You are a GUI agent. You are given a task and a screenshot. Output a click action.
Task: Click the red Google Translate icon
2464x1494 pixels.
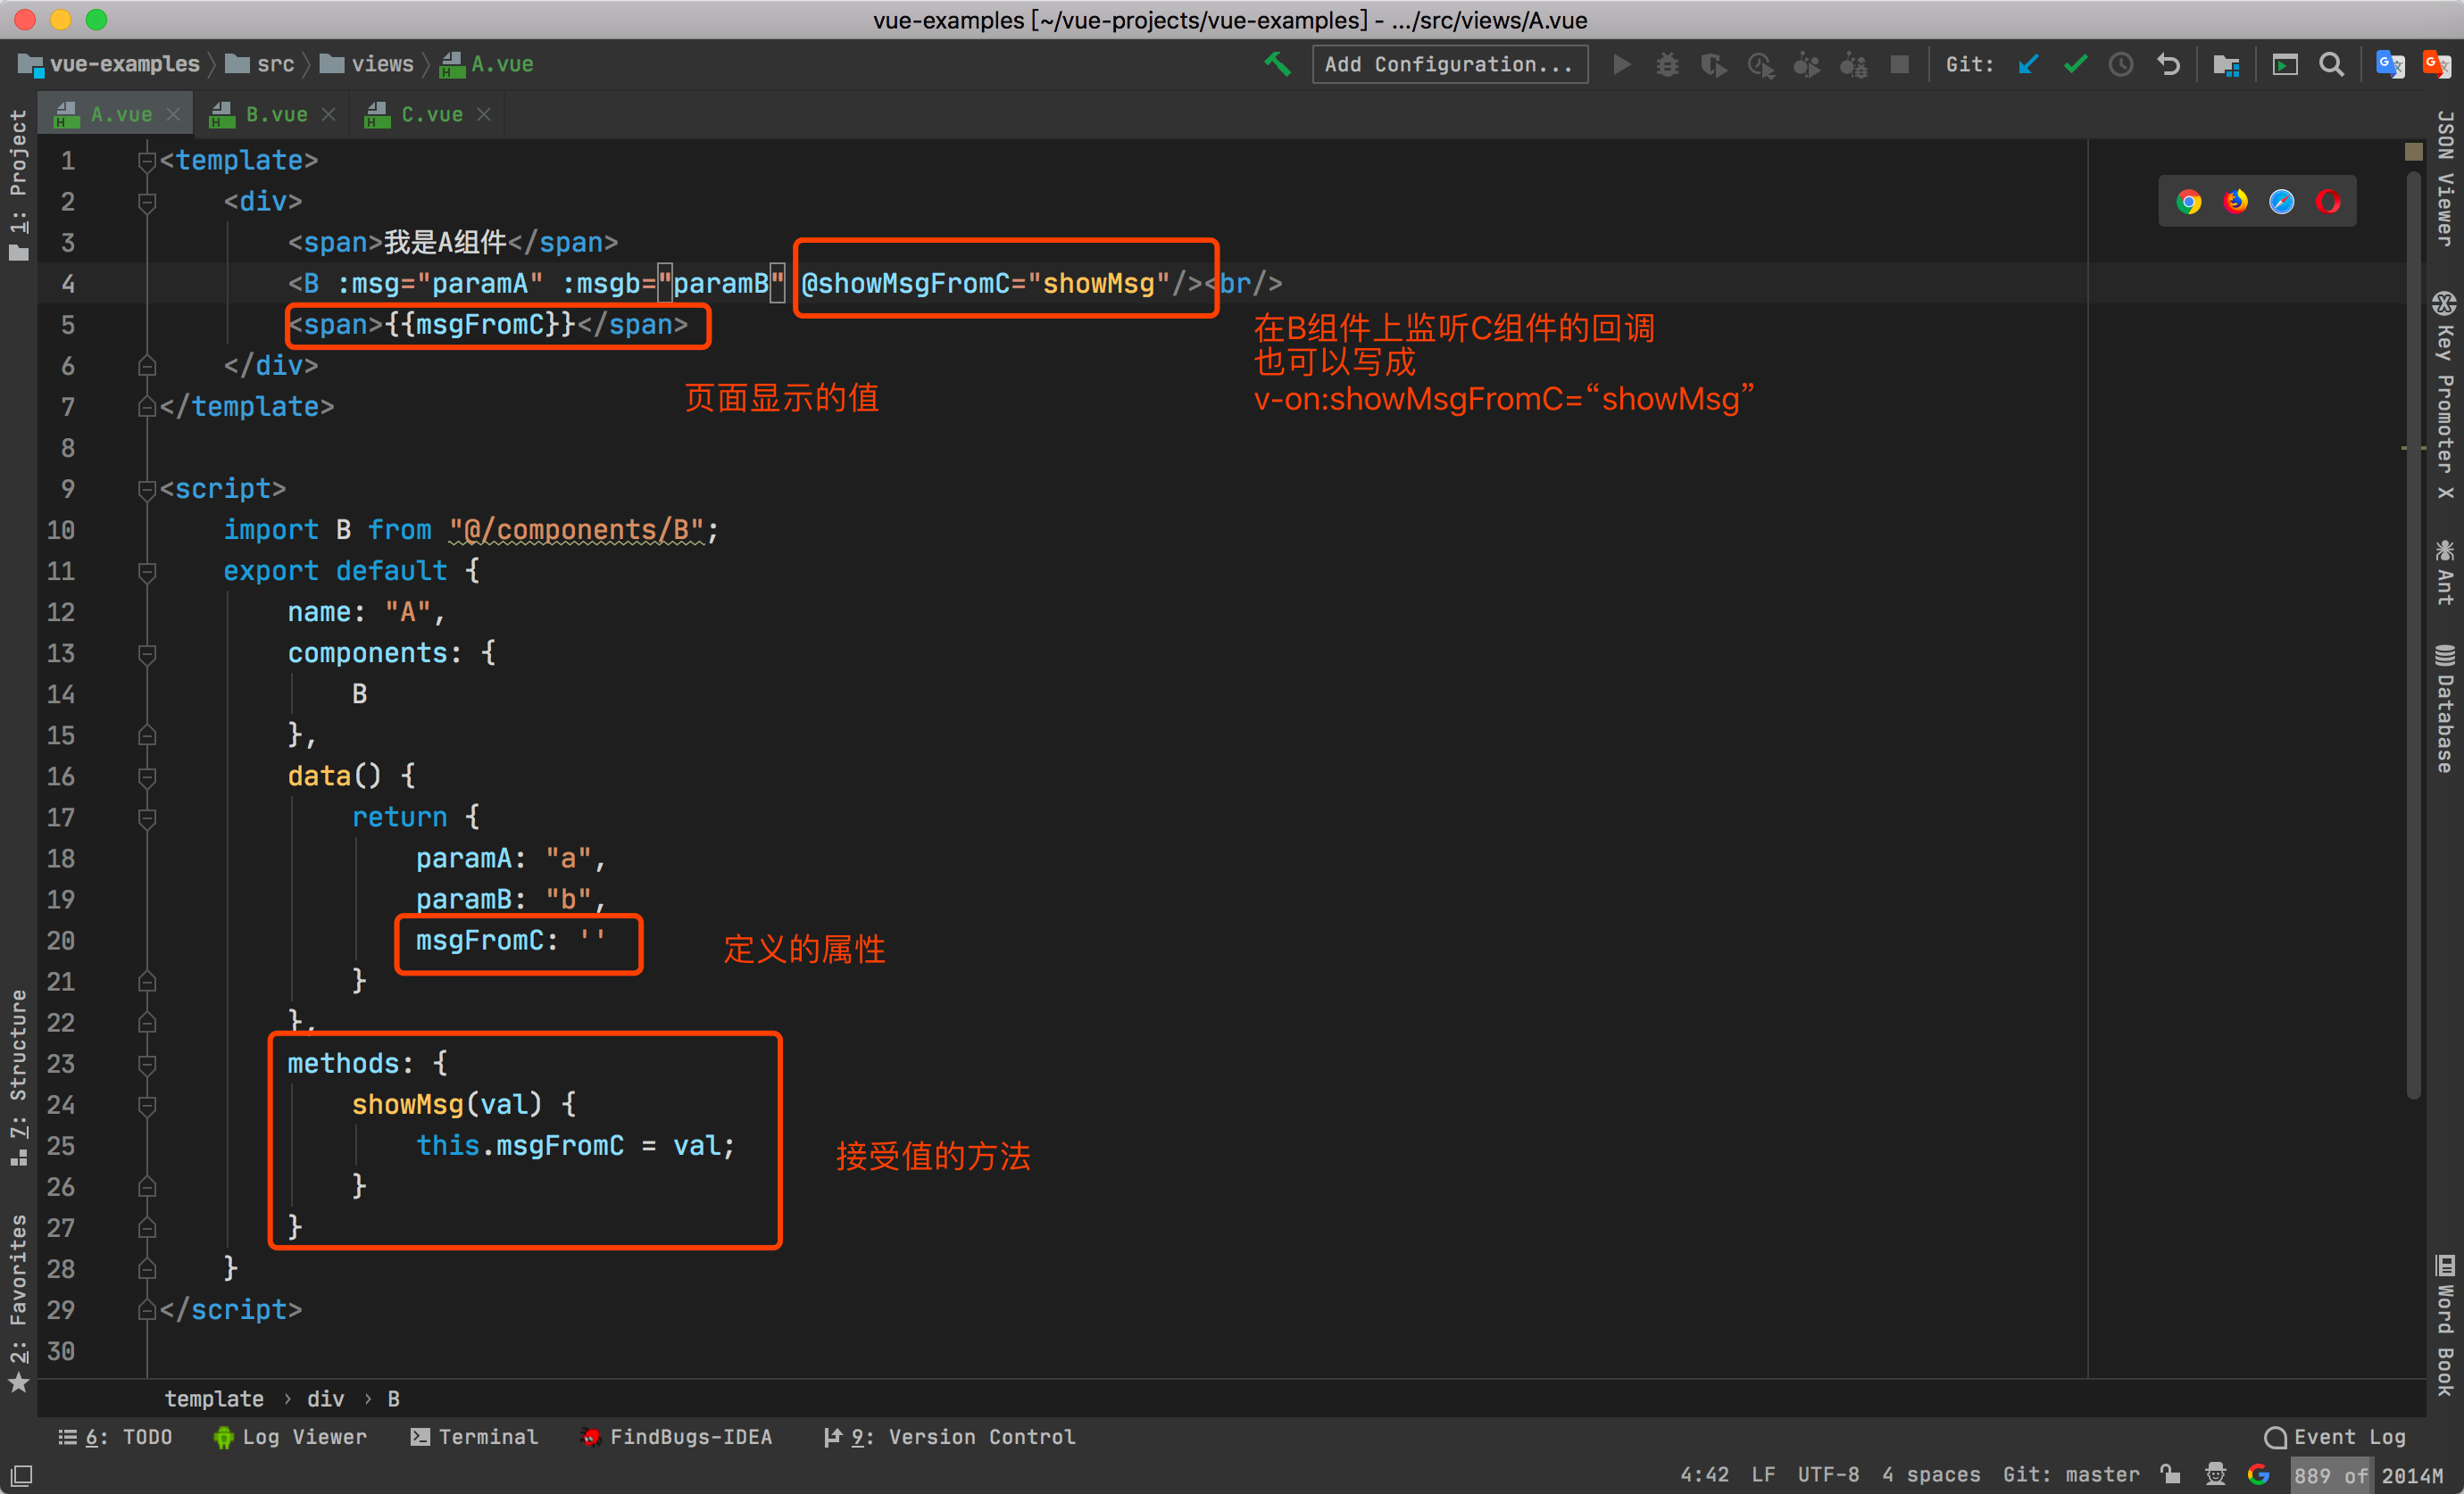coord(2437,64)
